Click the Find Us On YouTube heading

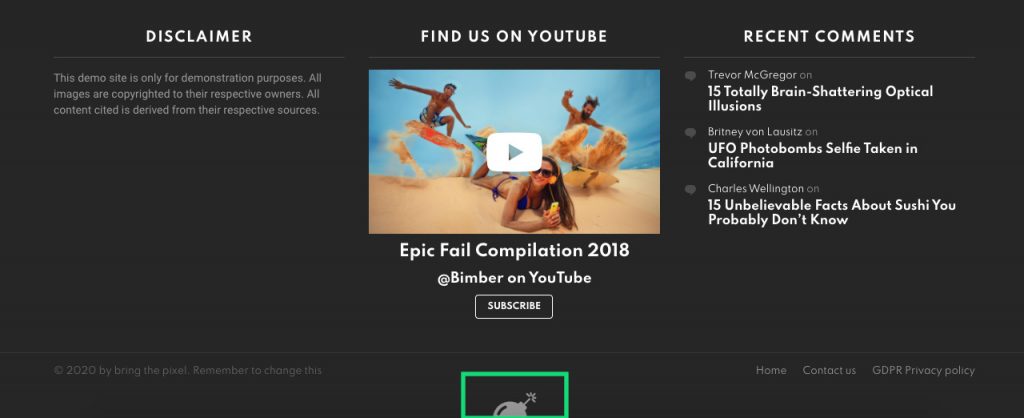point(515,37)
